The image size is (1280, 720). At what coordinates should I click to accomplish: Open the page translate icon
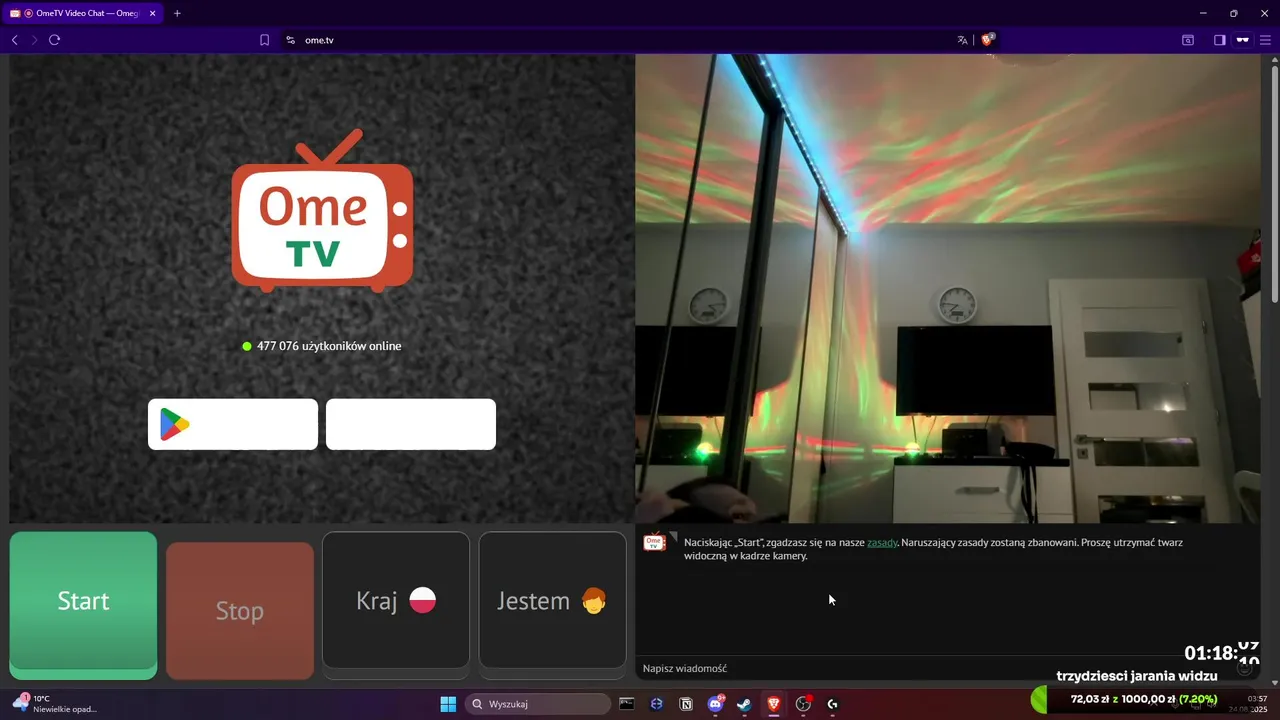click(x=962, y=40)
